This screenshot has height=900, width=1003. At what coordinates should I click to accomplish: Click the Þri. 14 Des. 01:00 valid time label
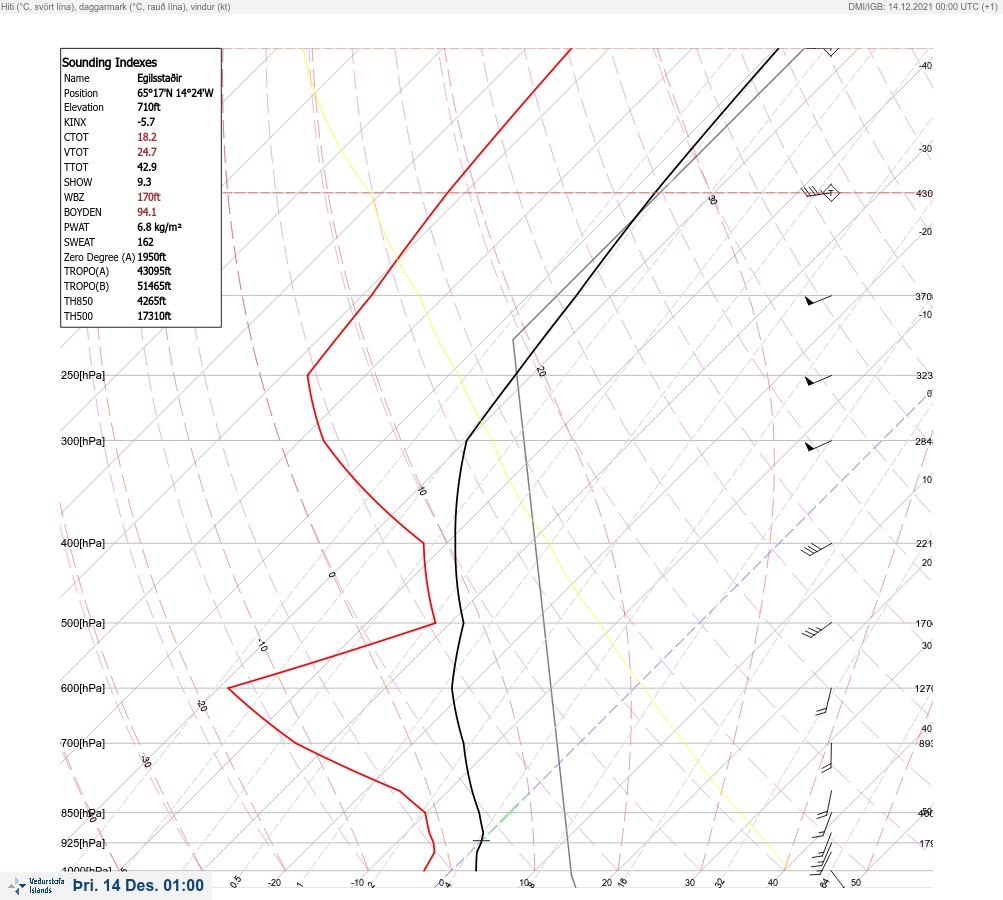138,885
